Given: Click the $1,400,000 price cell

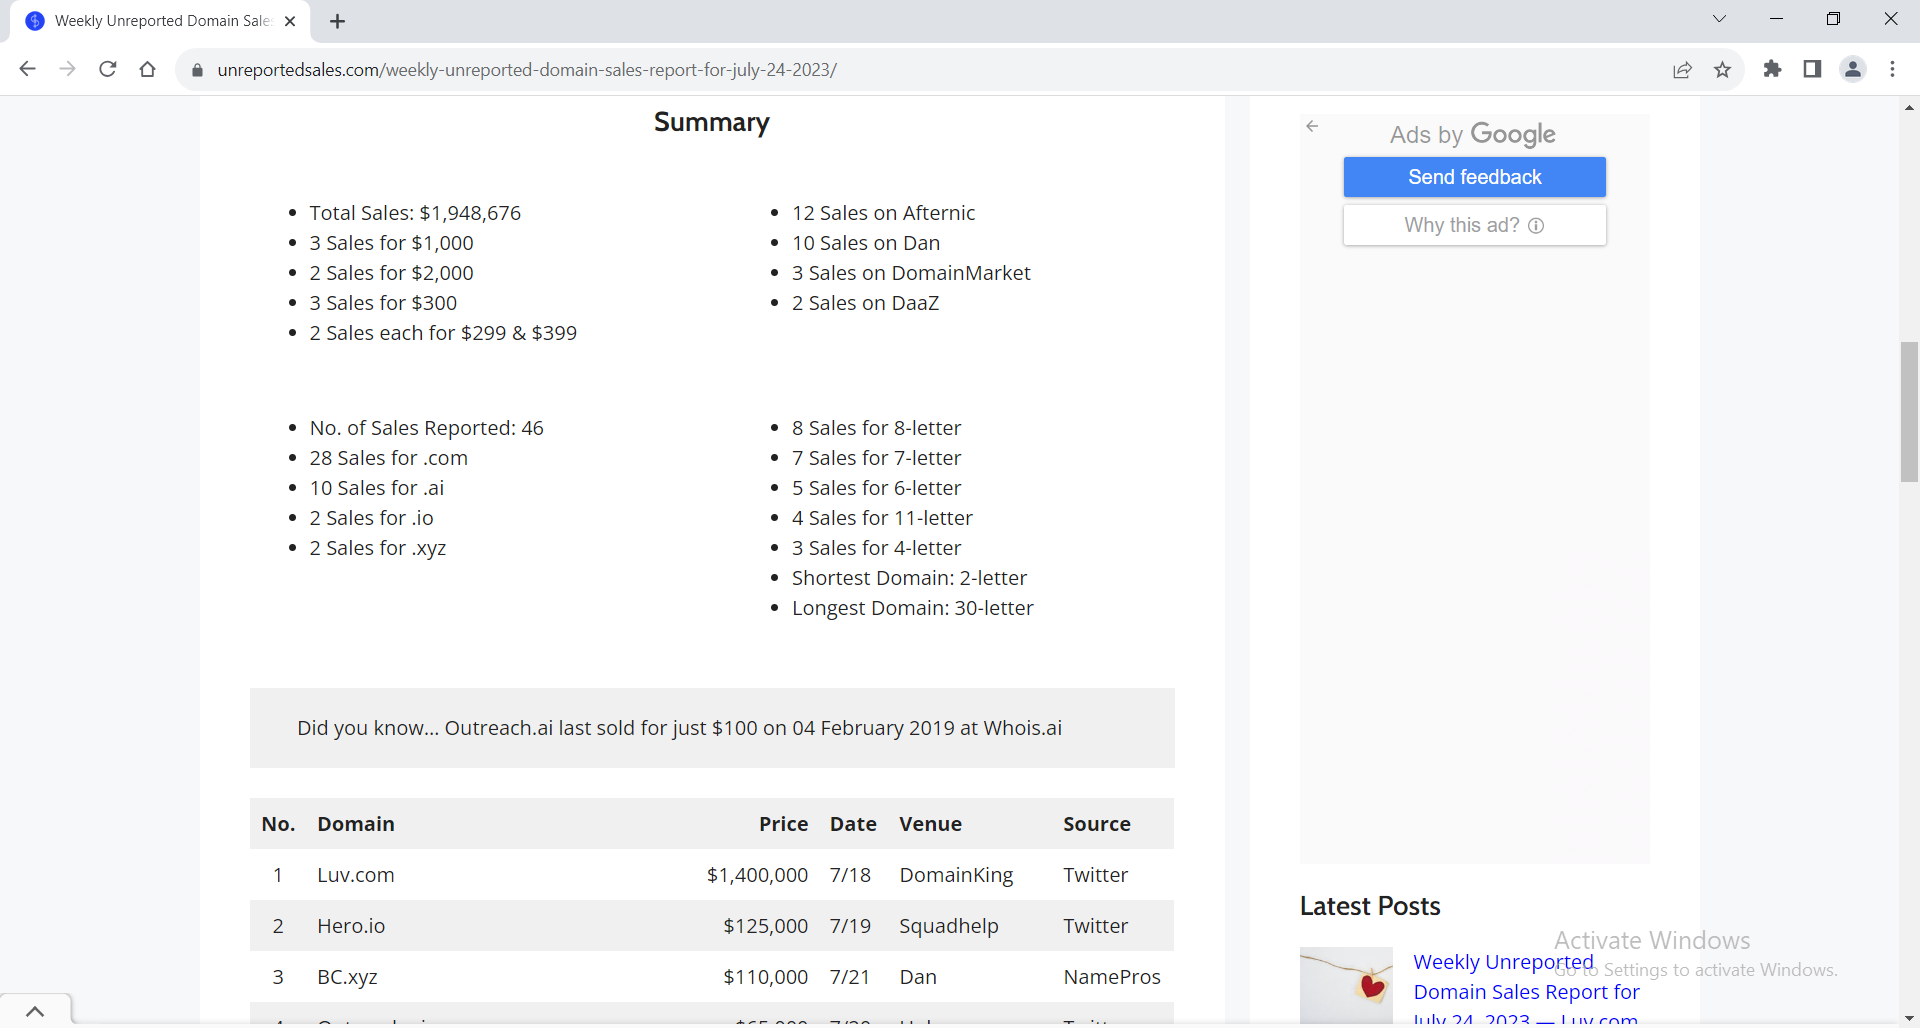Looking at the screenshot, I should tap(757, 875).
